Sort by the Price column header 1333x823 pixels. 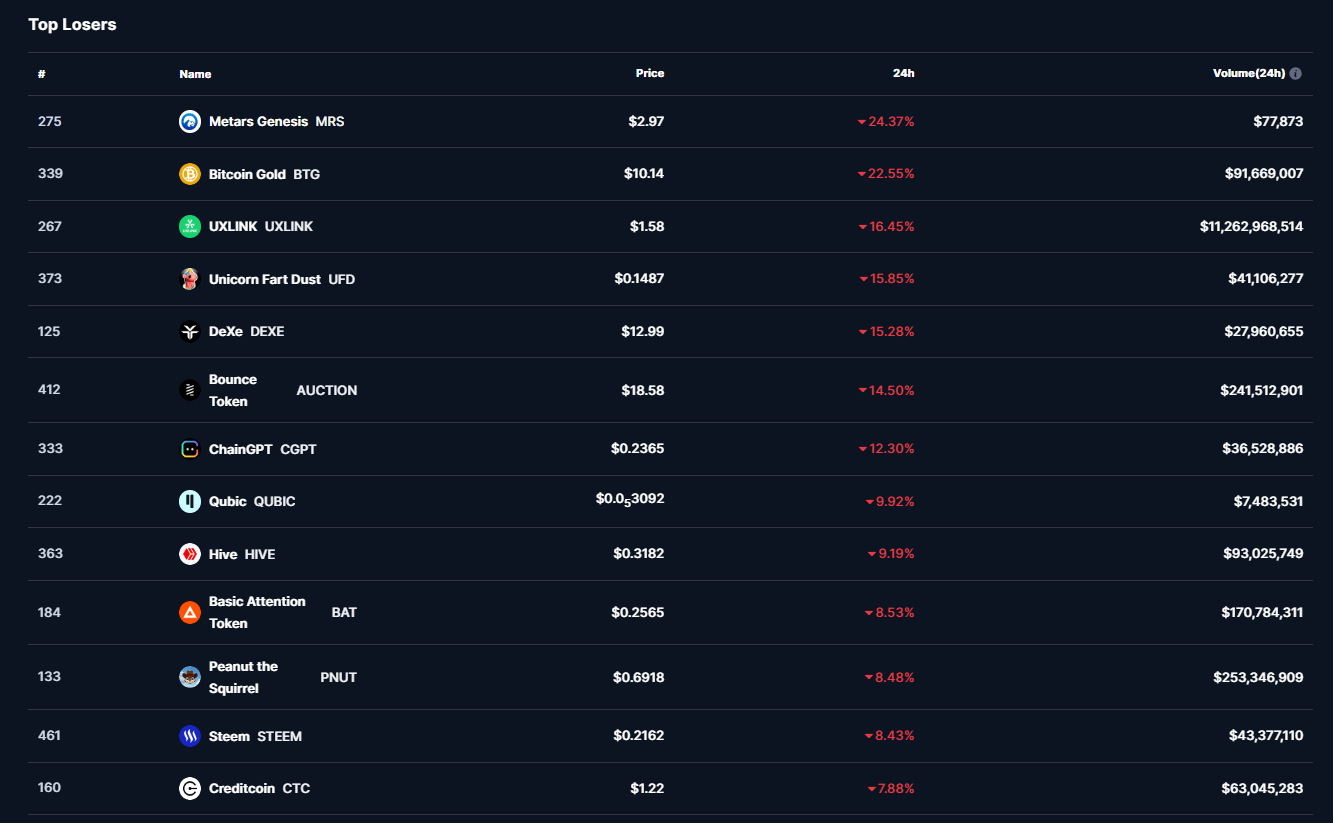click(649, 74)
